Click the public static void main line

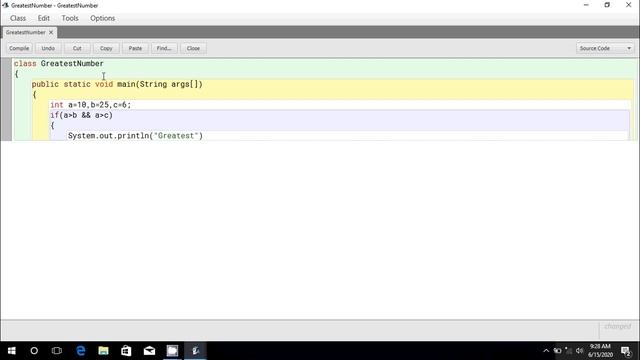point(117,84)
